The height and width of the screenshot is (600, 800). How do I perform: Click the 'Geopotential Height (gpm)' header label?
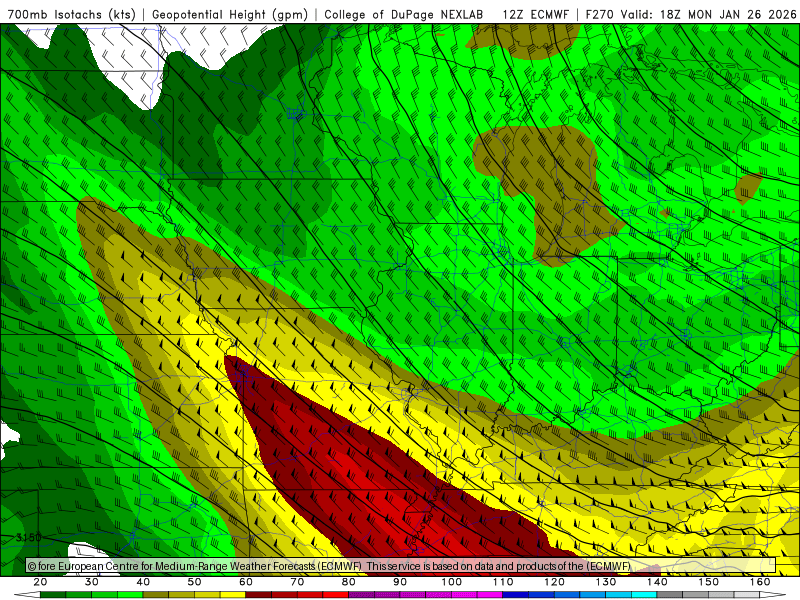(x=230, y=15)
